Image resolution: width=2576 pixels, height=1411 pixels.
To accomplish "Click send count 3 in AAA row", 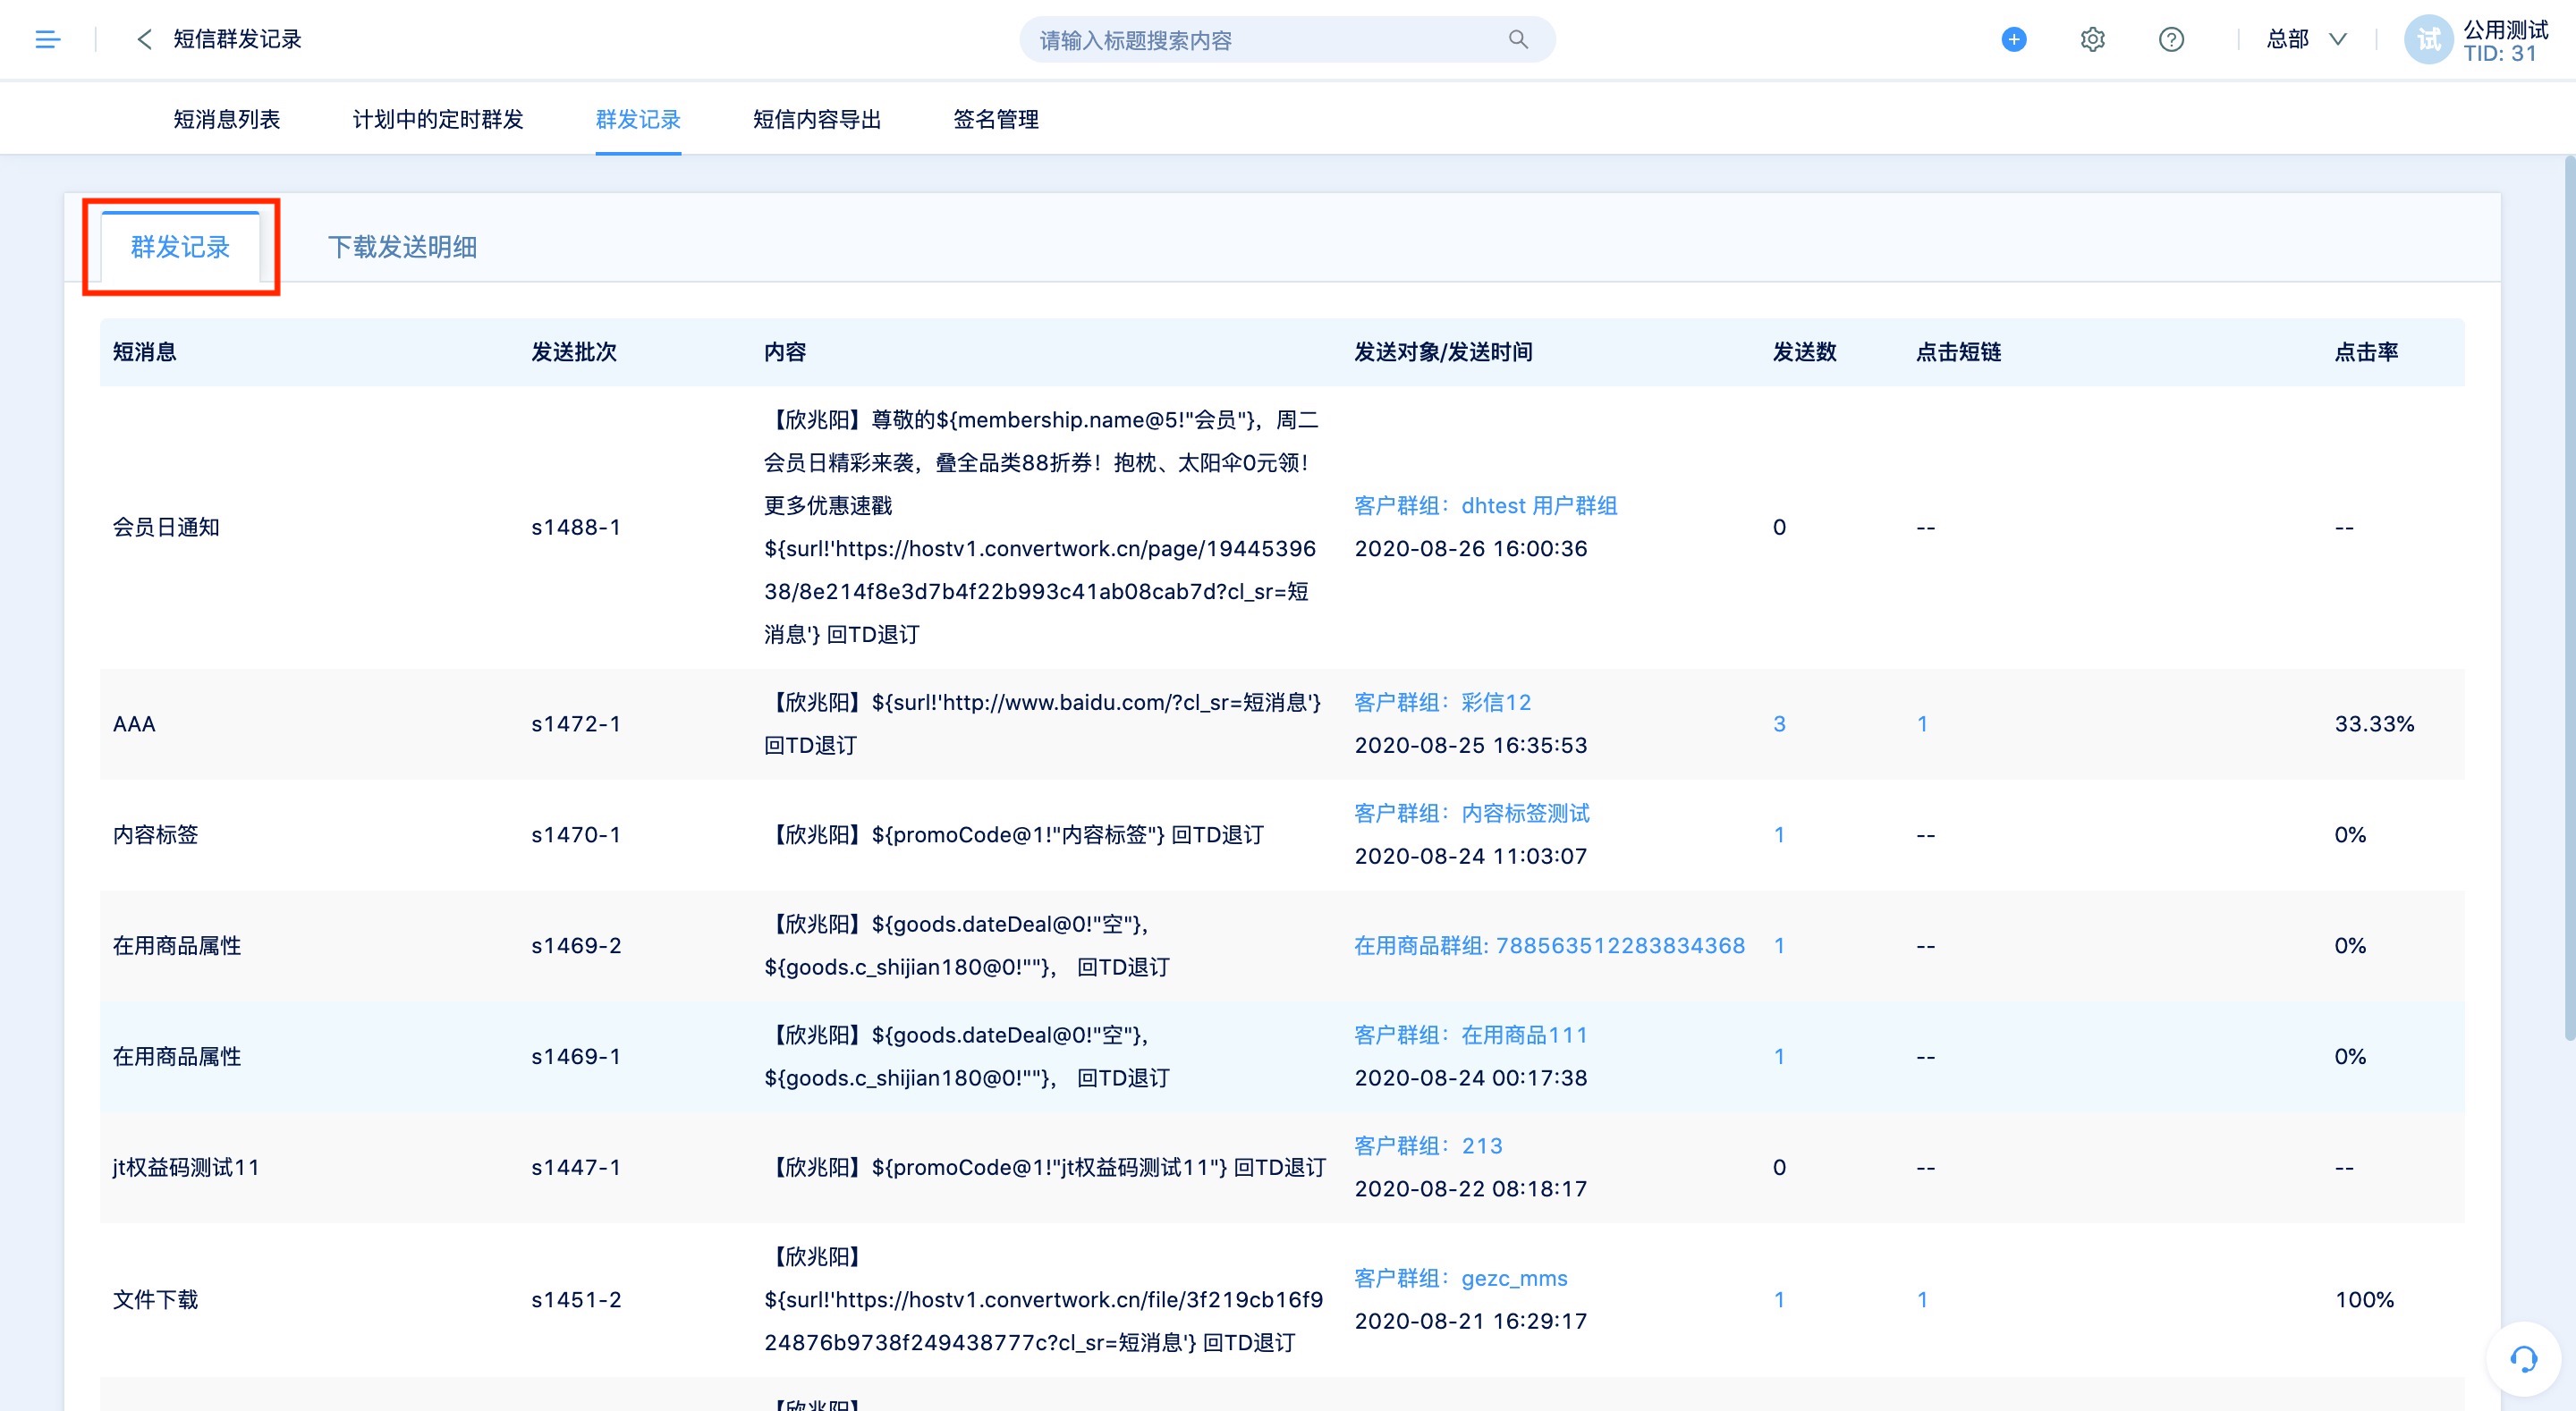I will [x=1779, y=724].
